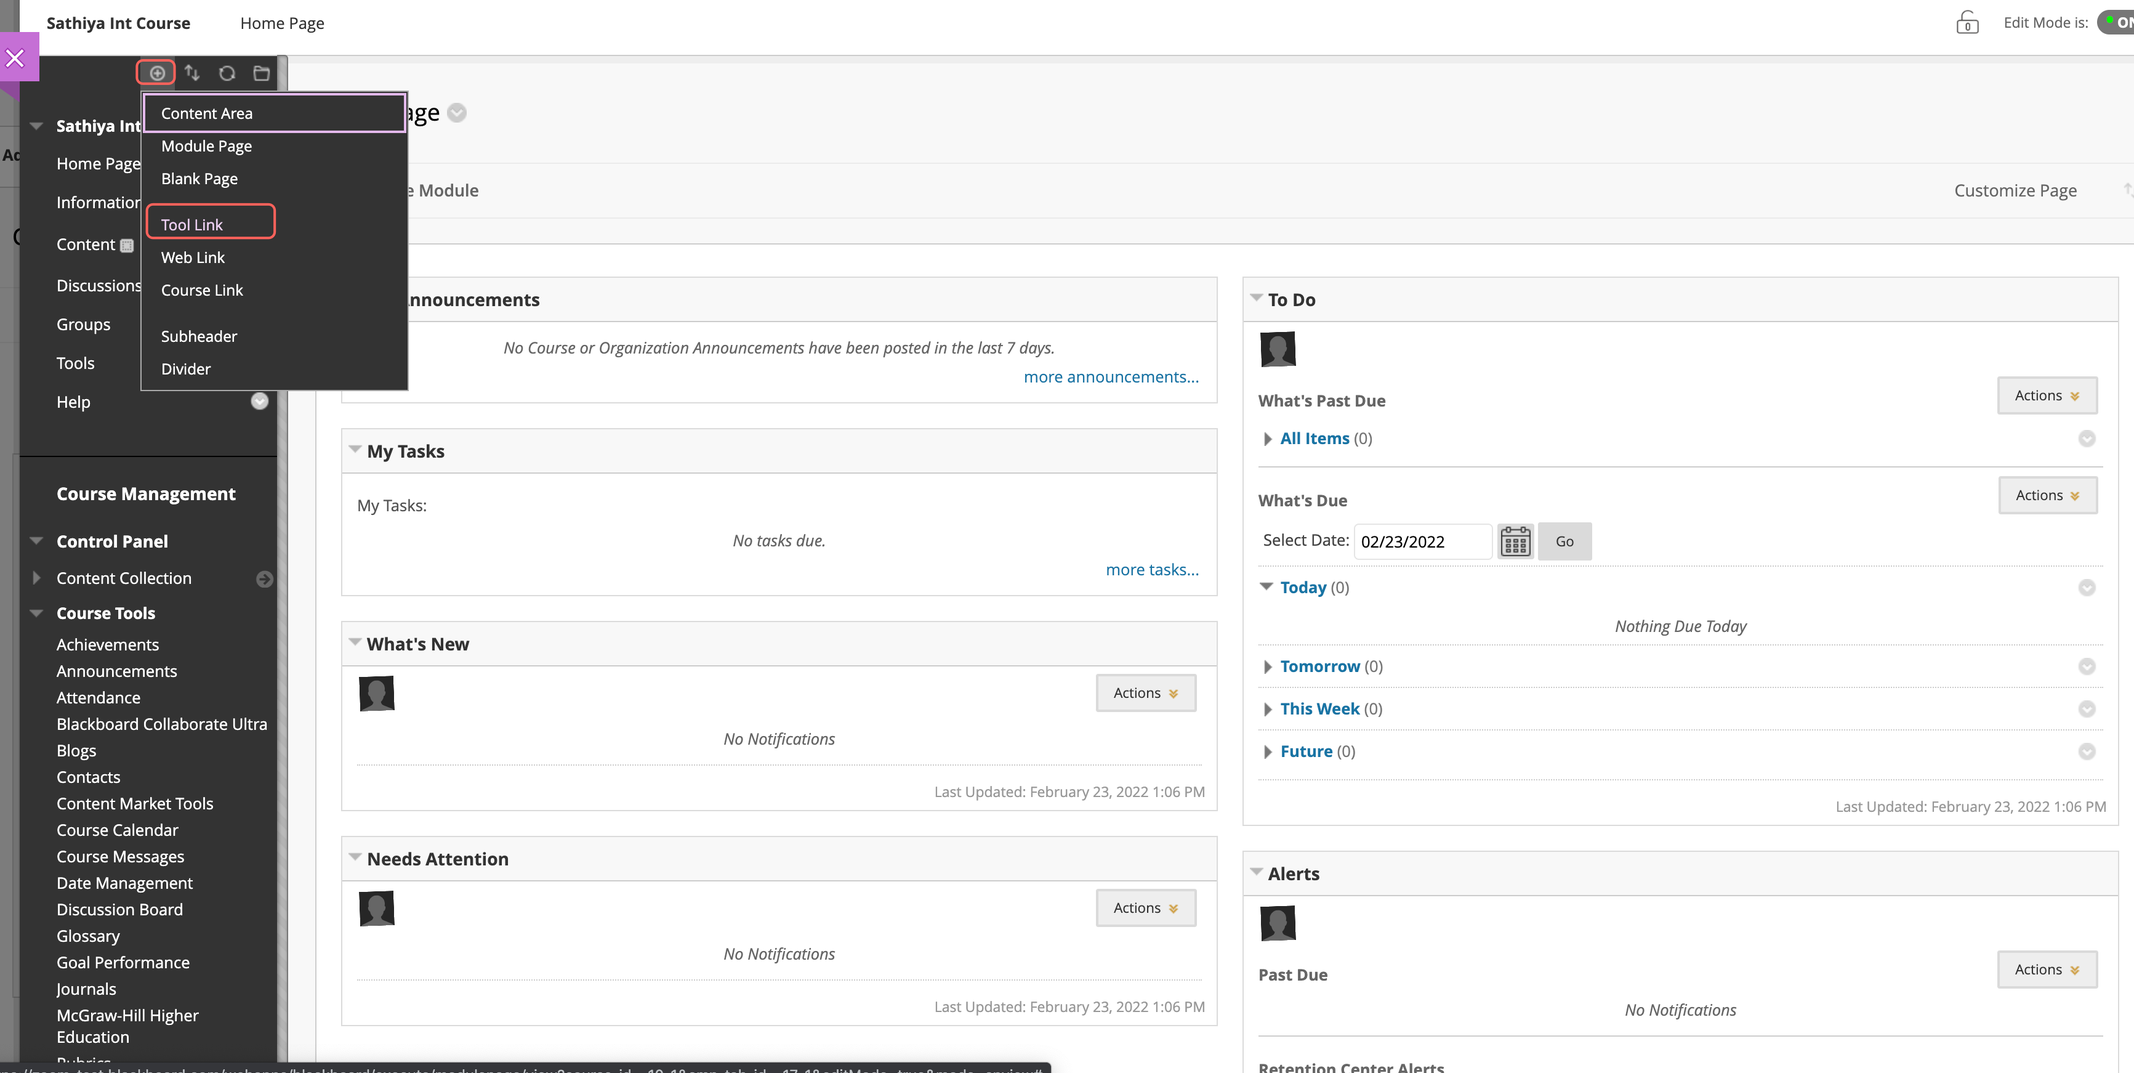Collapse the Today due list
Screen dimensions: 2134x1073
pyautogui.click(x=1267, y=587)
